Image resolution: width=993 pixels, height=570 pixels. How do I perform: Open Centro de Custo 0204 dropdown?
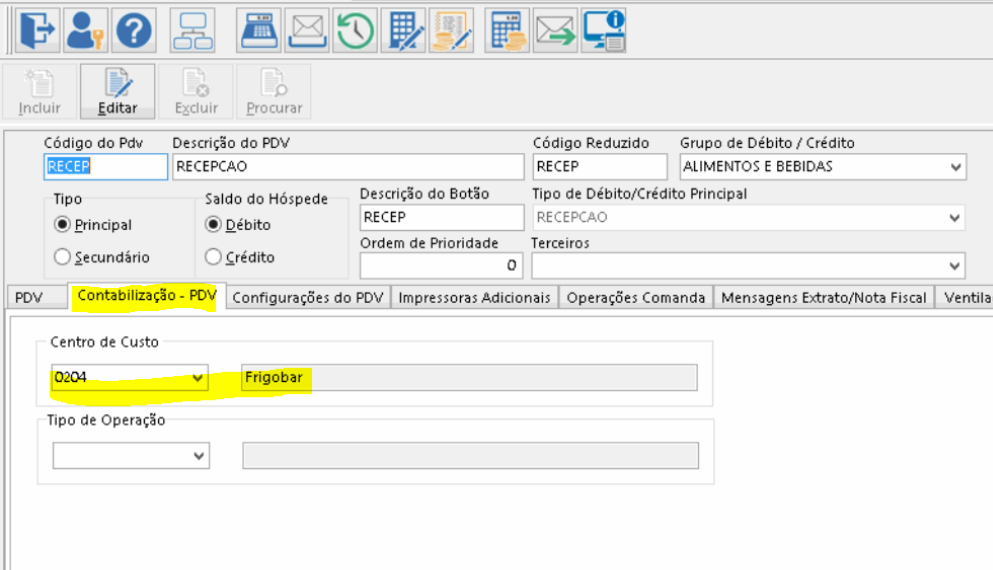[198, 378]
